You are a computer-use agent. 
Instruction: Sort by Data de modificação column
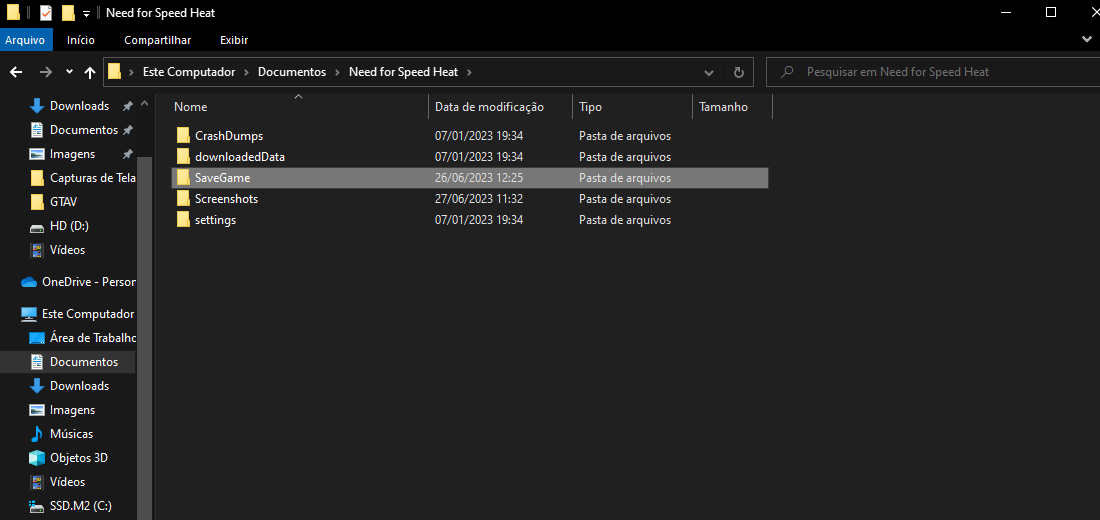tap(489, 107)
